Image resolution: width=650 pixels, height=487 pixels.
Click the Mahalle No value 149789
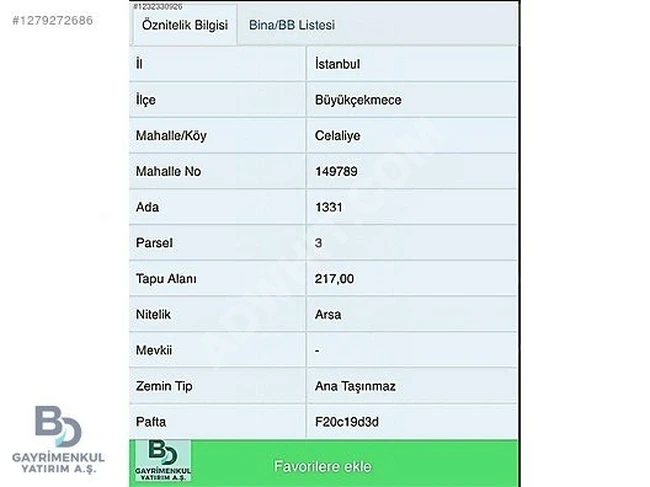click(x=336, y=171)
